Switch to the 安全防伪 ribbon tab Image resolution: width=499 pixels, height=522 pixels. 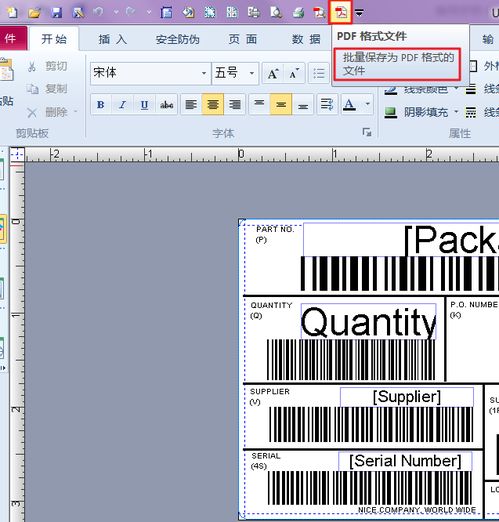click(x=177, y=39)
